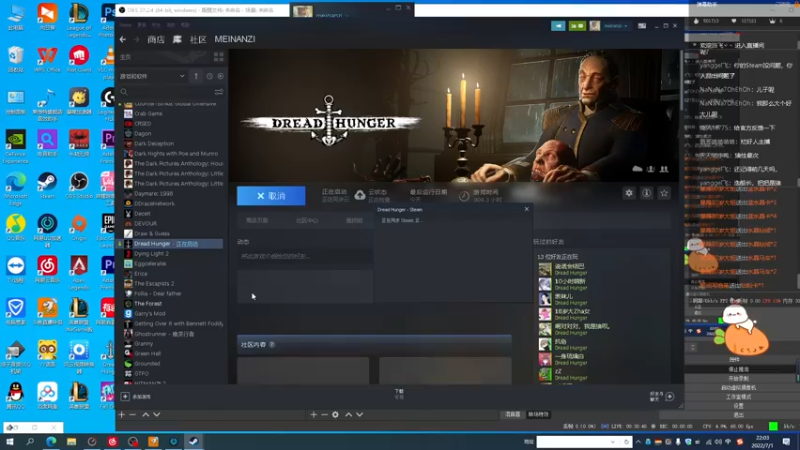This screenshot has width=800, height=450.
Task: Click the 添加游戏 add game plus icon
Action: (125, 396)
